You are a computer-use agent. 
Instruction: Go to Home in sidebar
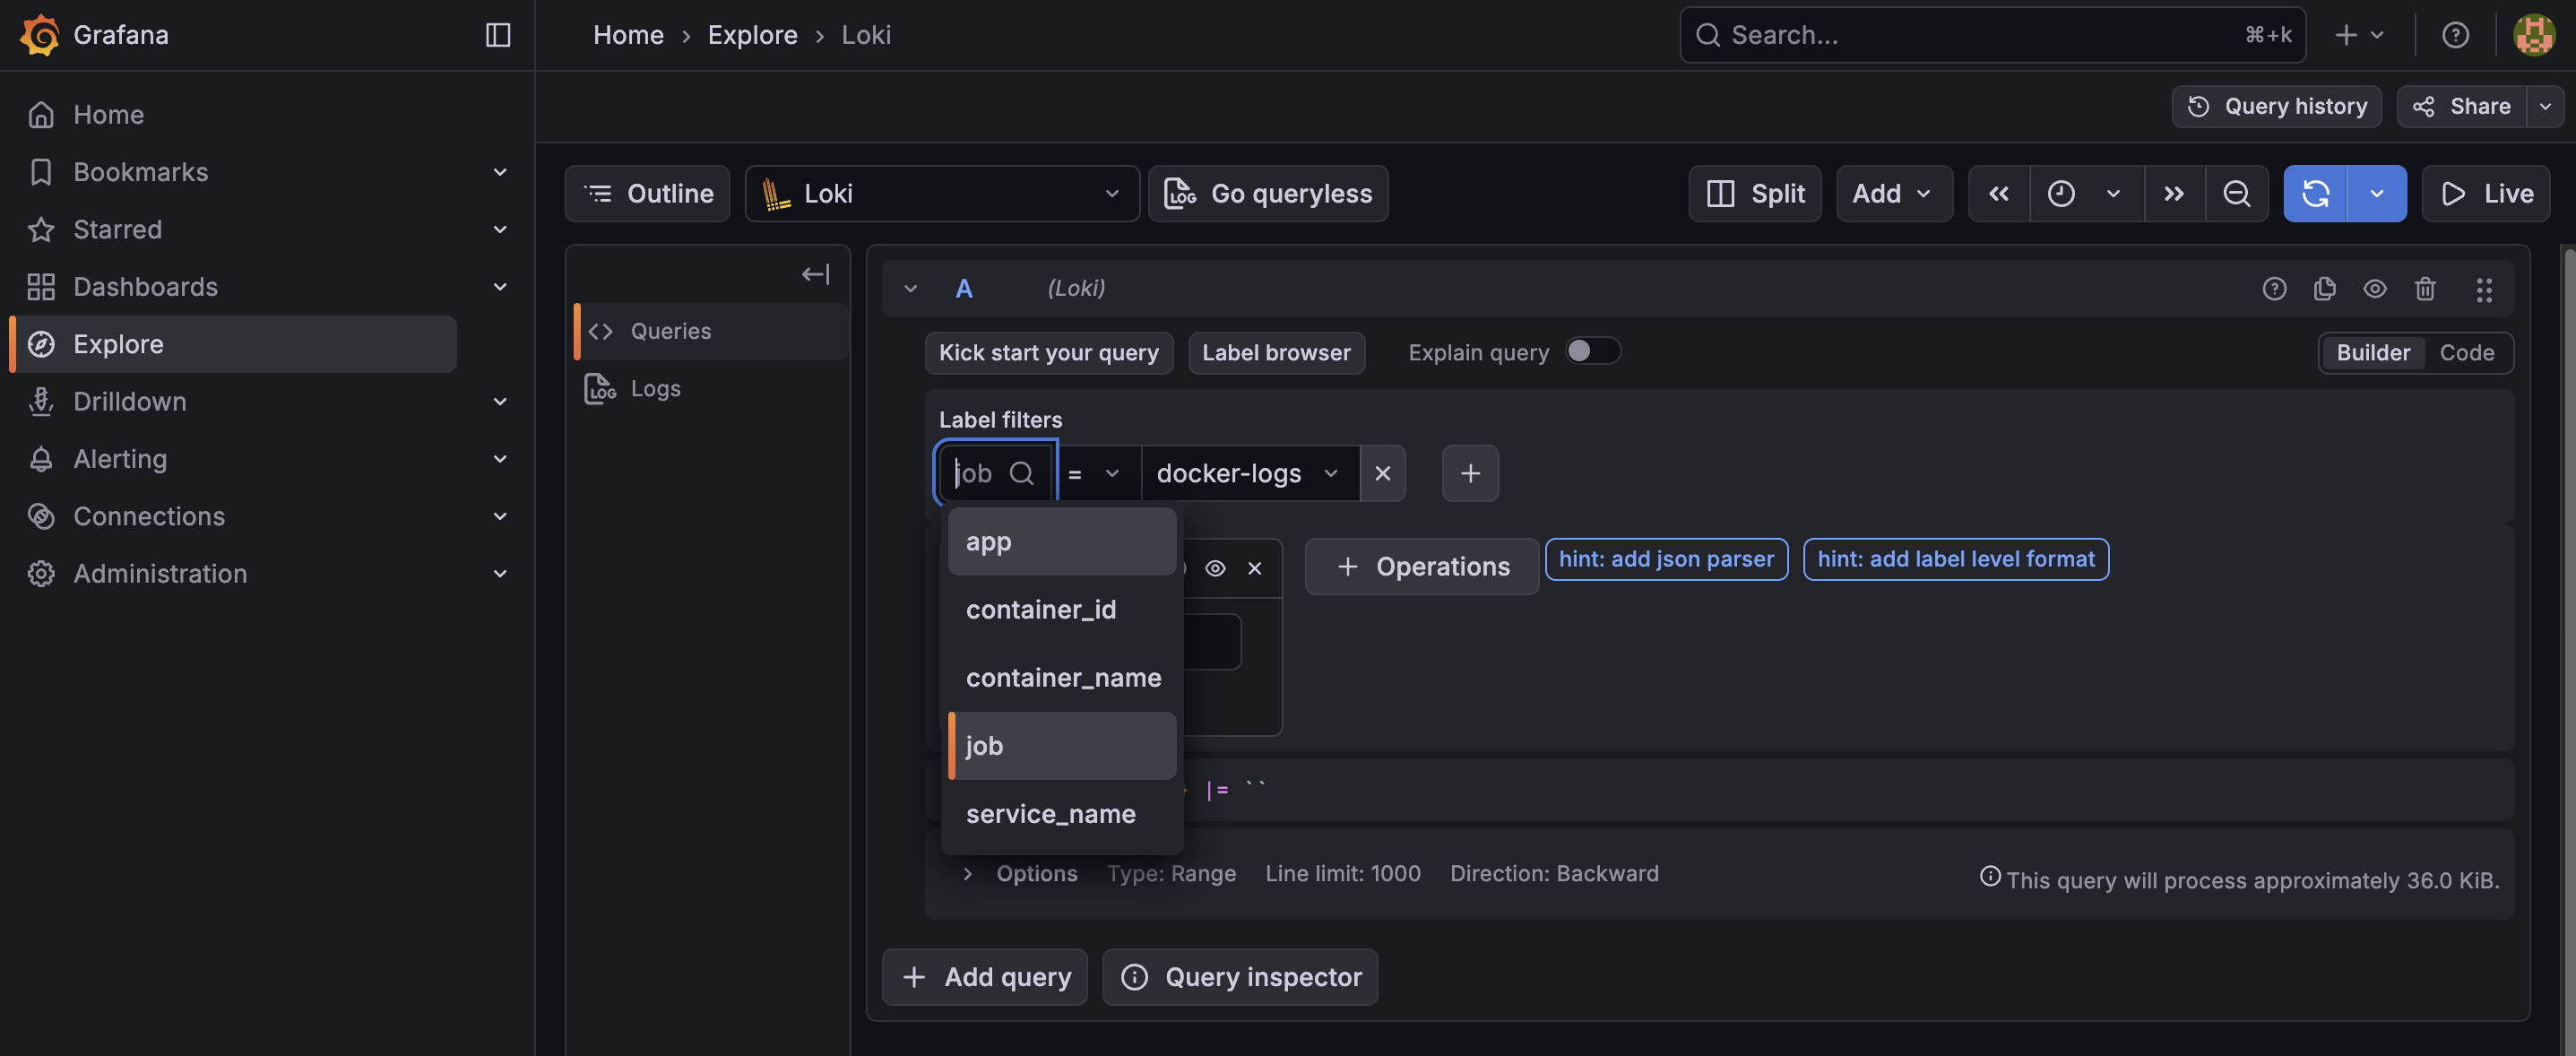pyautogui.click(x=108, y=115)
